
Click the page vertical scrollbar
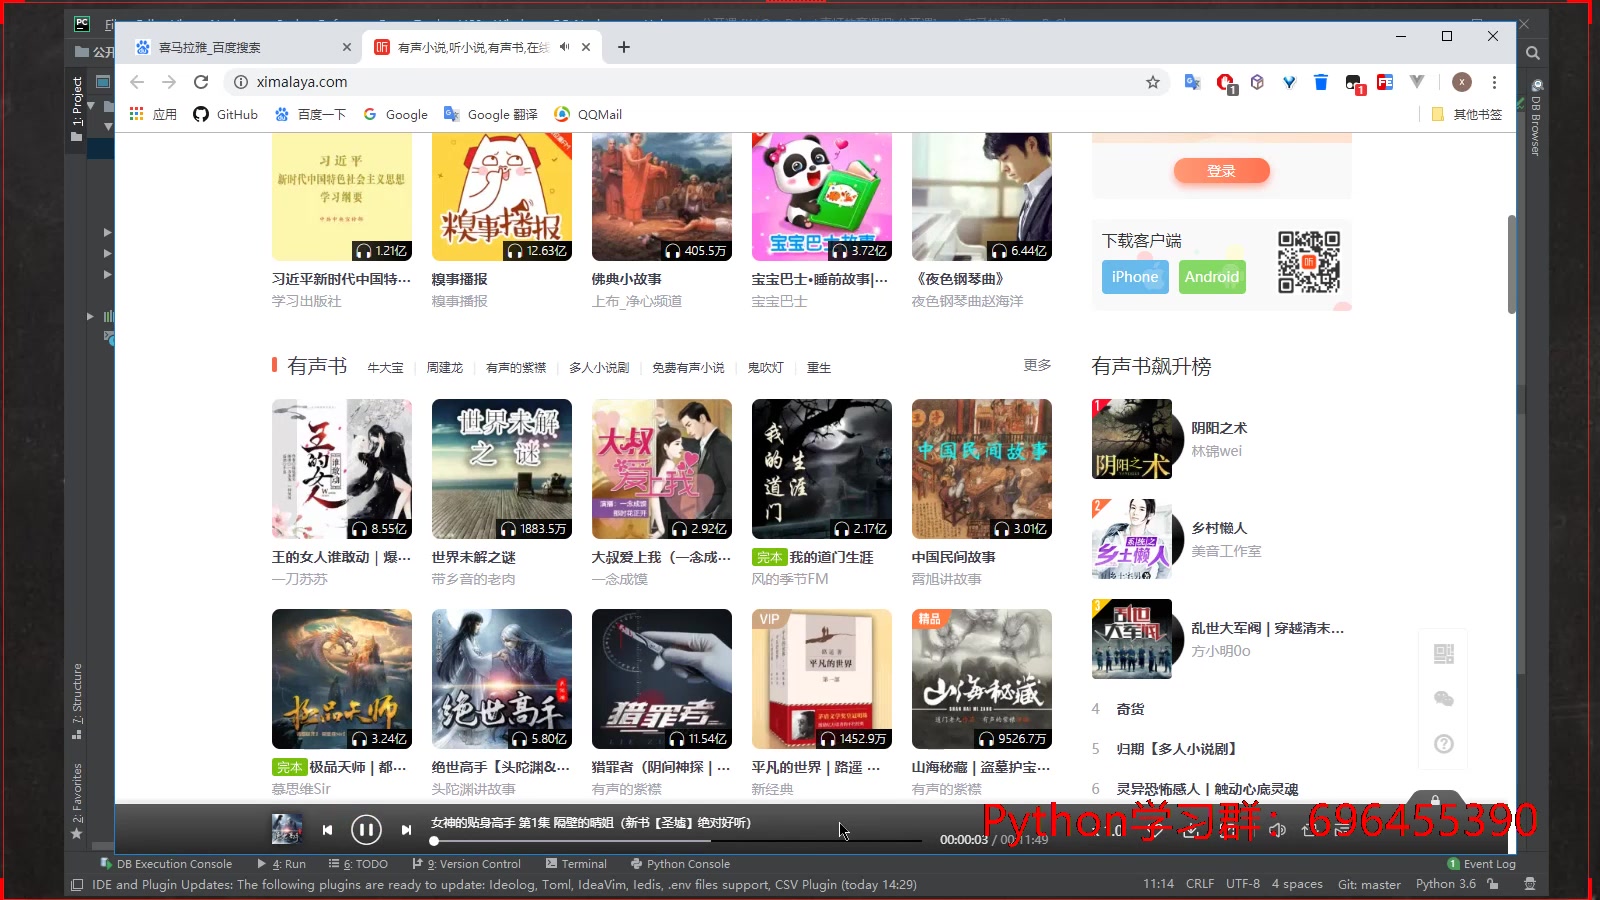(1511, 264)
